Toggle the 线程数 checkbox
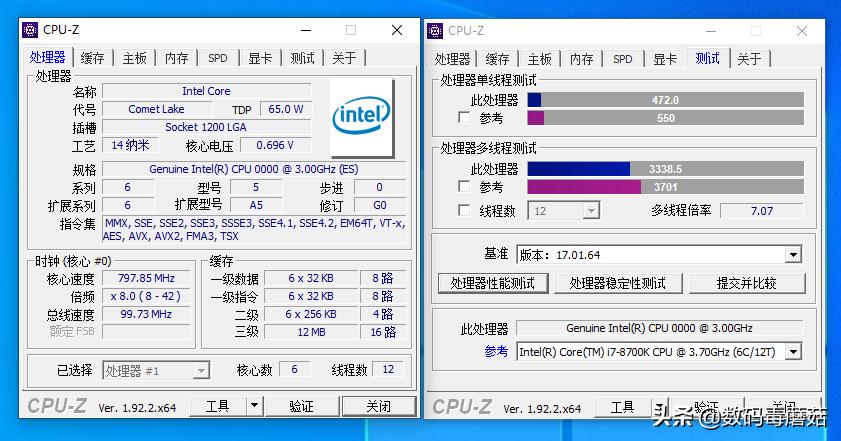This screenshot has width=841, height=441. 464,210
